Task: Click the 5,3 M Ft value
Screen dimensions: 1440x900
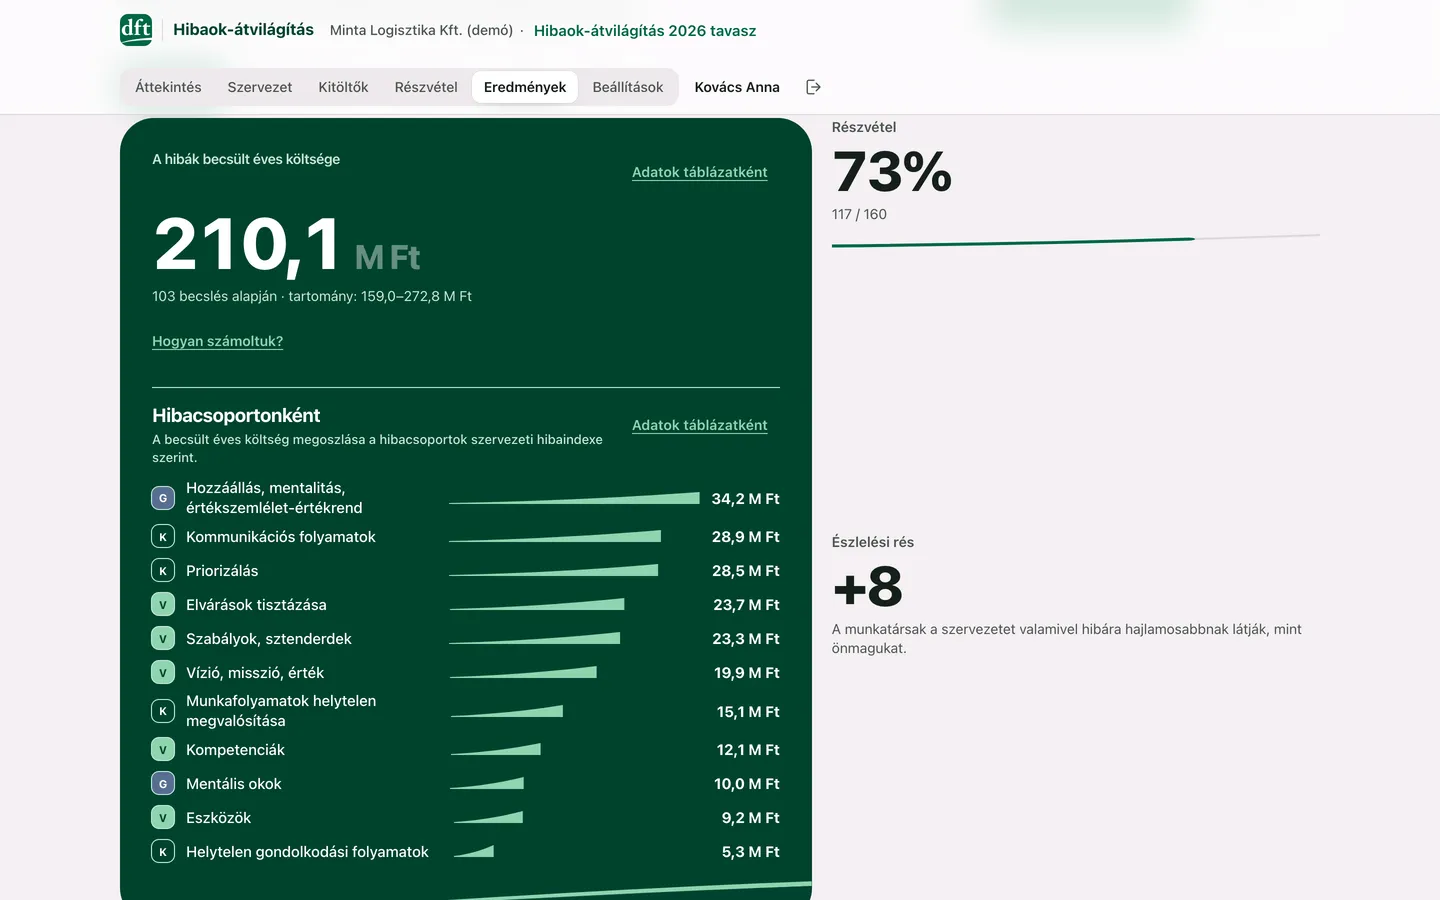Action: point(751,852)
